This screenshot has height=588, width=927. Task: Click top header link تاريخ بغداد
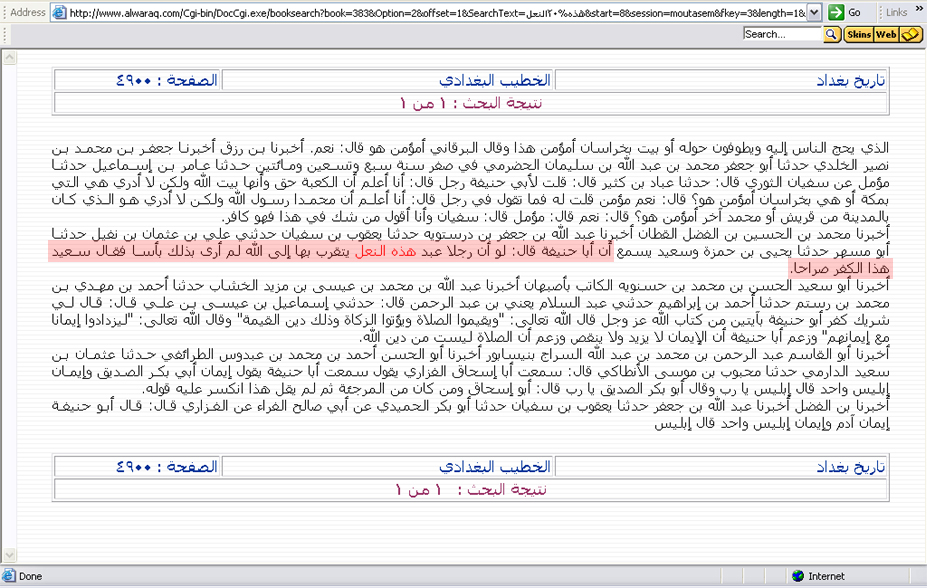coord(851,80)
